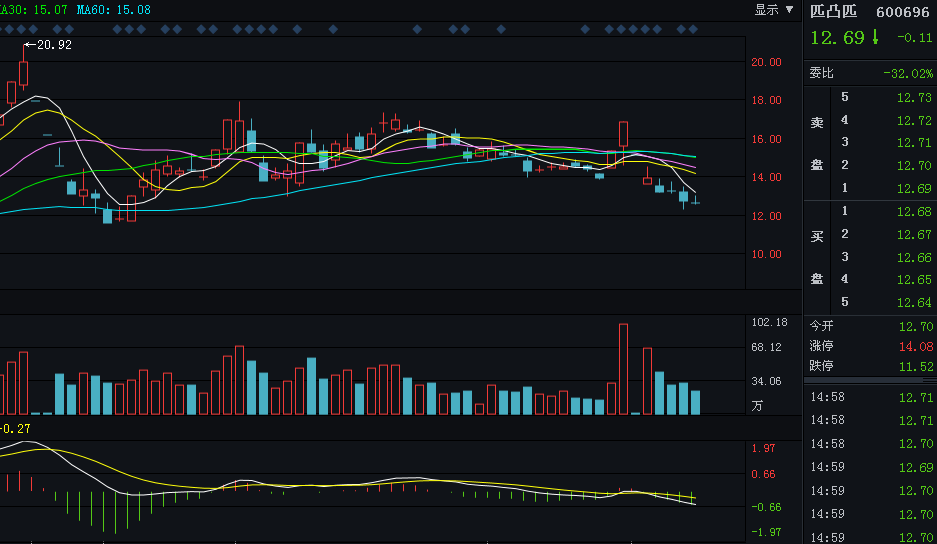Click the MACD value -0.27 label
The image size is (937, 544).
click(x=15, y=429)
